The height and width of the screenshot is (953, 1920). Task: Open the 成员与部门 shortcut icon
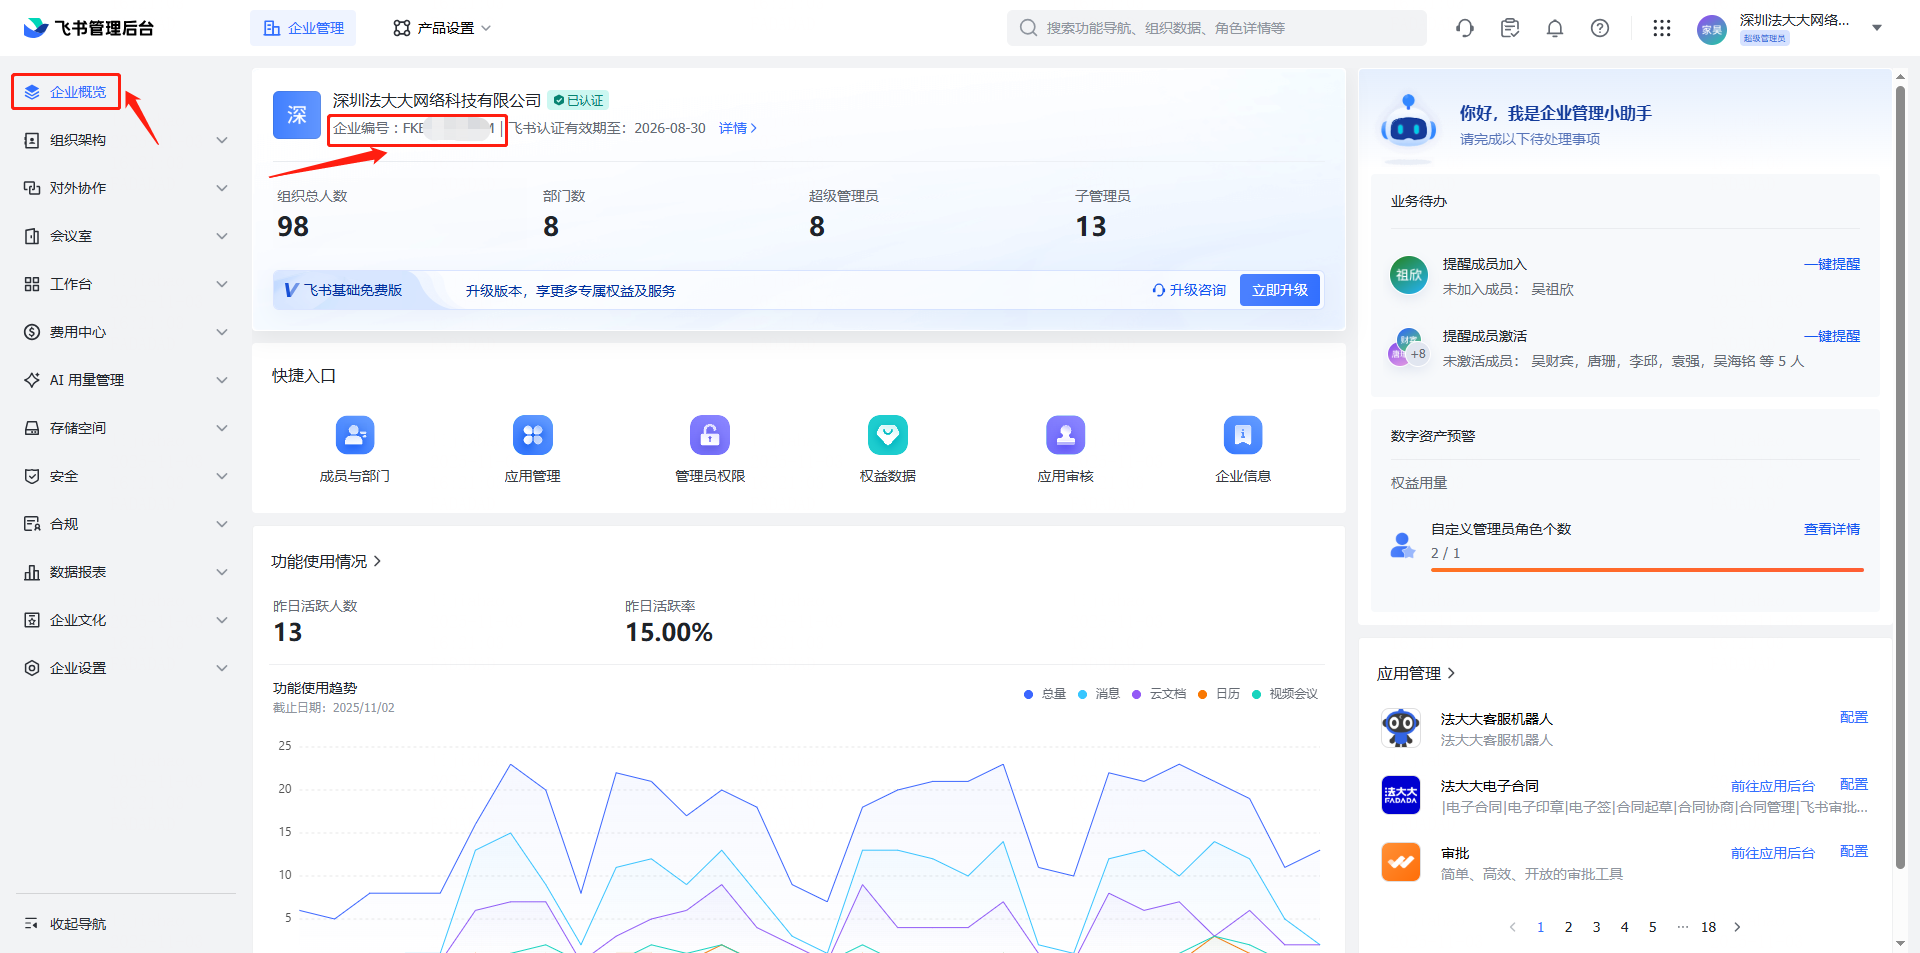coord(355,435)
